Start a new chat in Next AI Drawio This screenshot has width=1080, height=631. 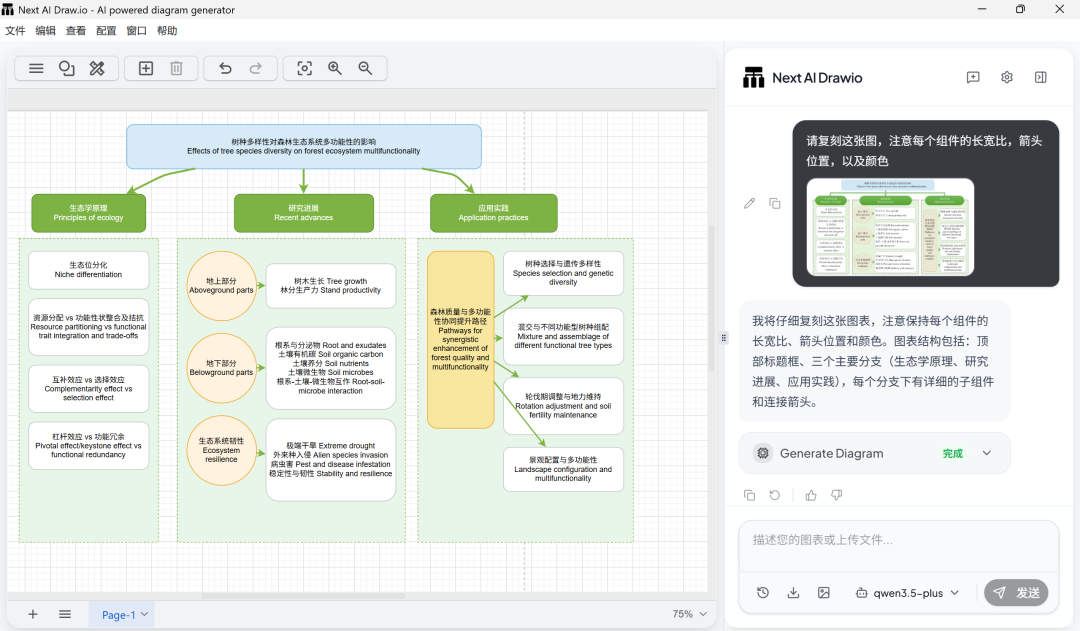point(973,77)
